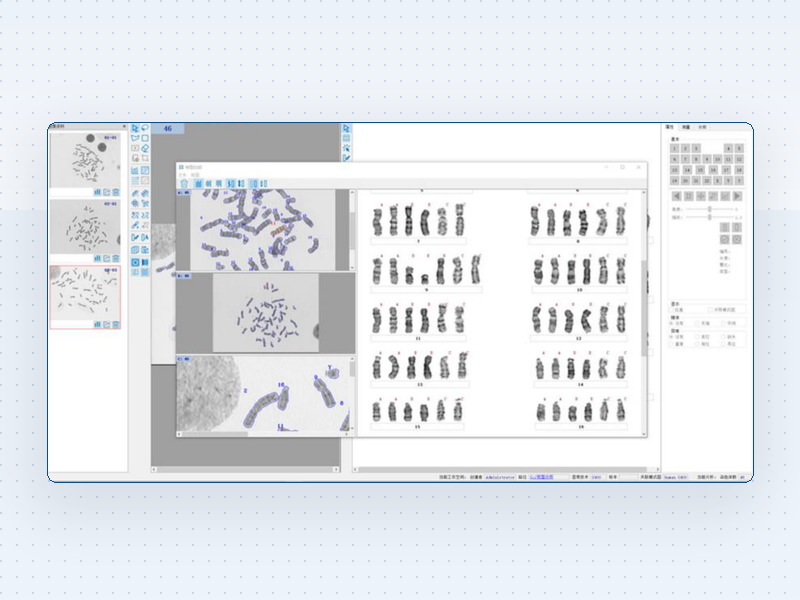Select the crop tool in the left toolbar
Viewport: 800px width, 600px height.
pyautogui.click(x=145, y=158)
